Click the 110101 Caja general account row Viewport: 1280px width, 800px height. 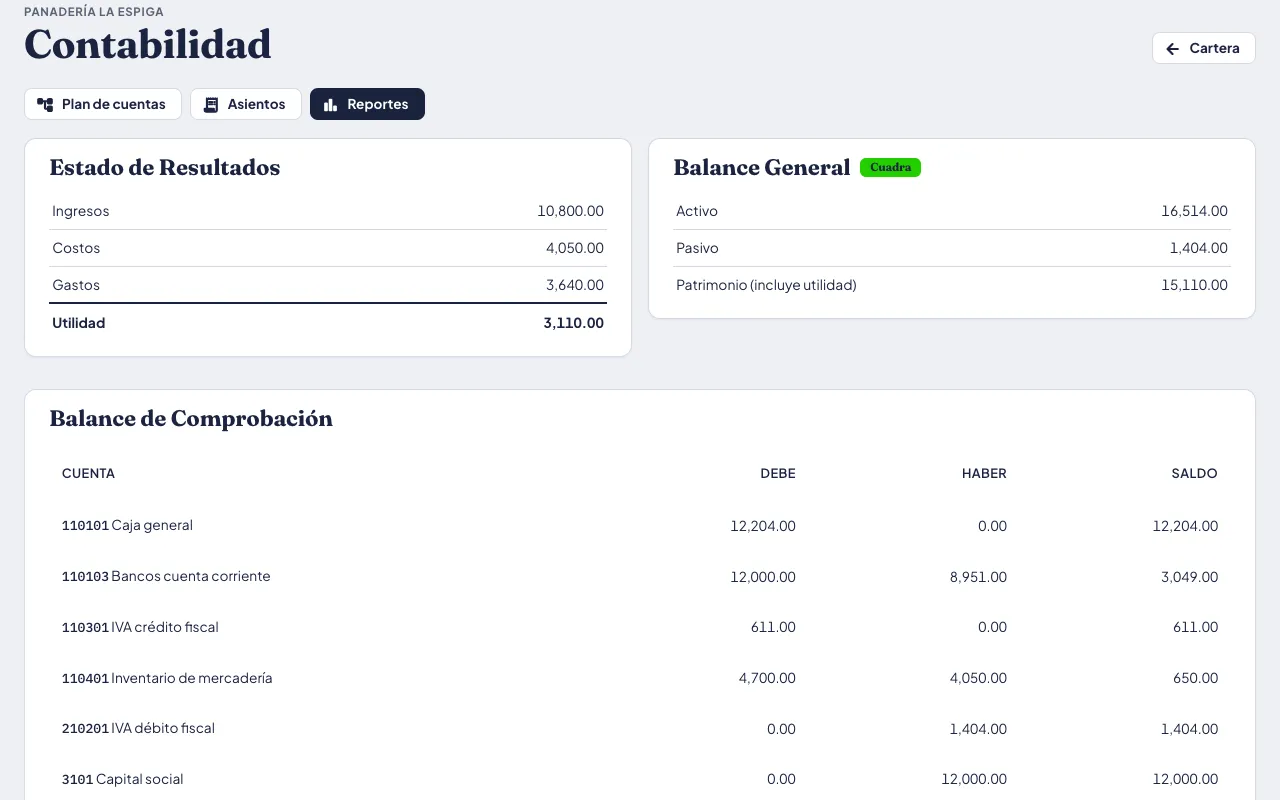(x=640, y=526)
